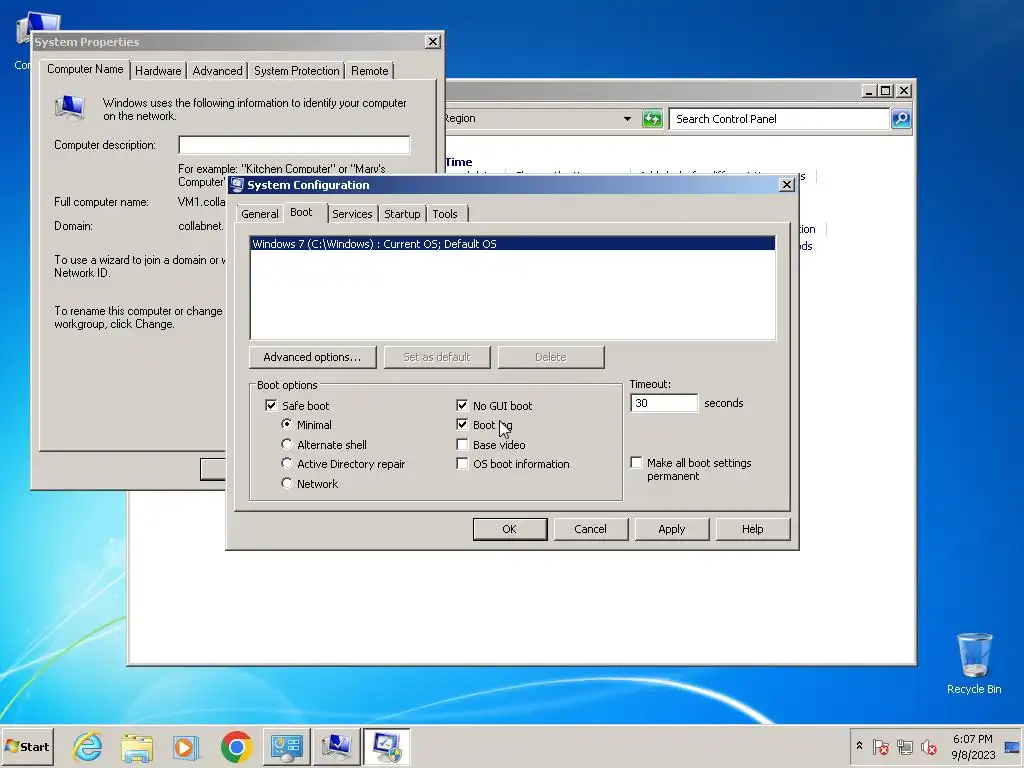Select Active Directory repair option
This screenshot has width=1024, height=768.
click(286, 464)
